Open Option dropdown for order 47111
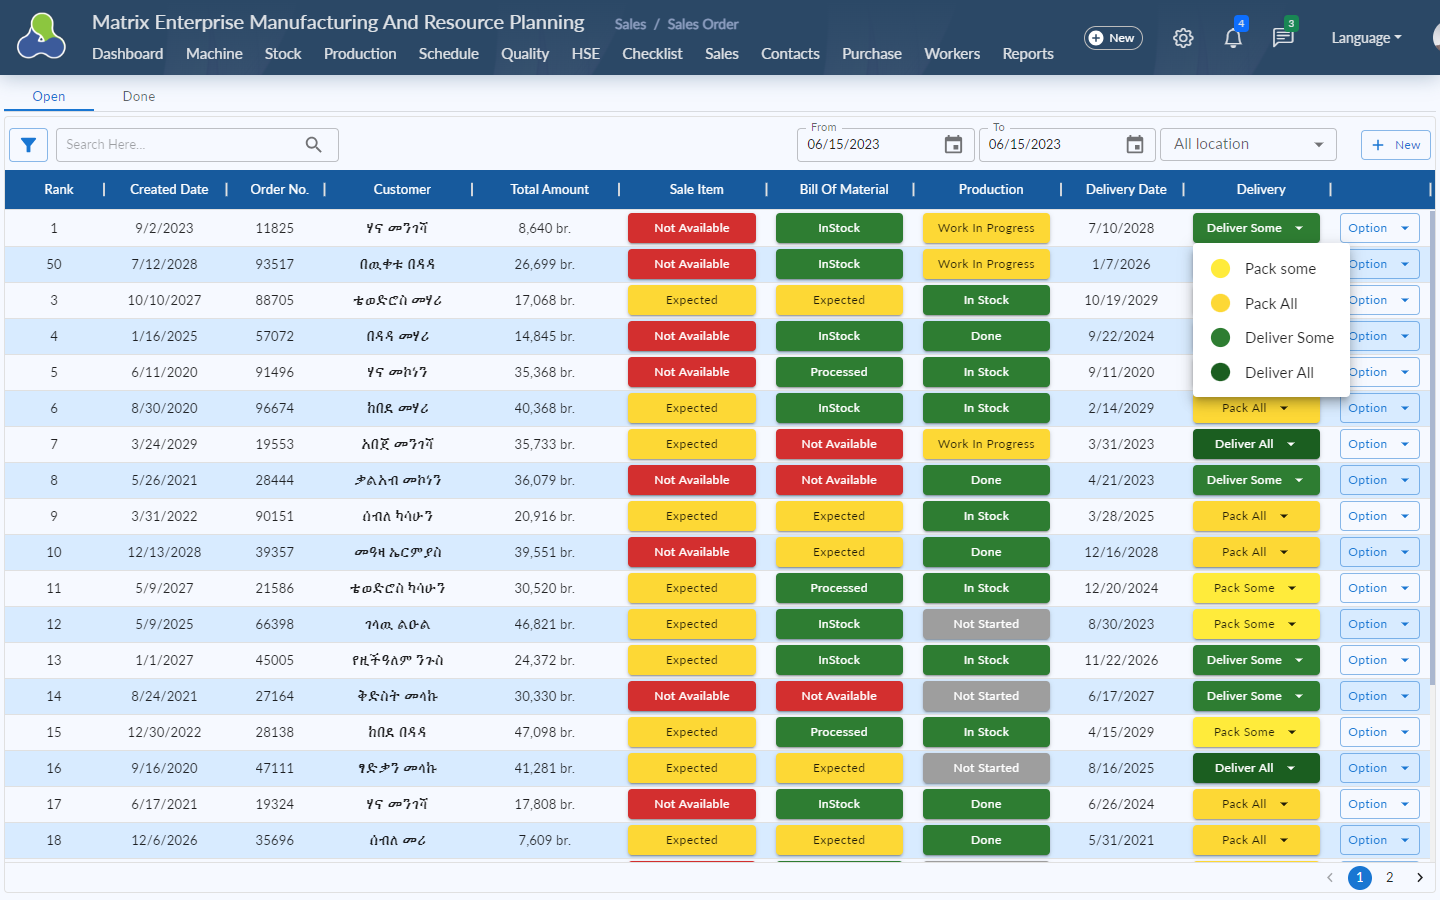The width and height of the screenshot is (1440, 900). [x=1379, y=768]
